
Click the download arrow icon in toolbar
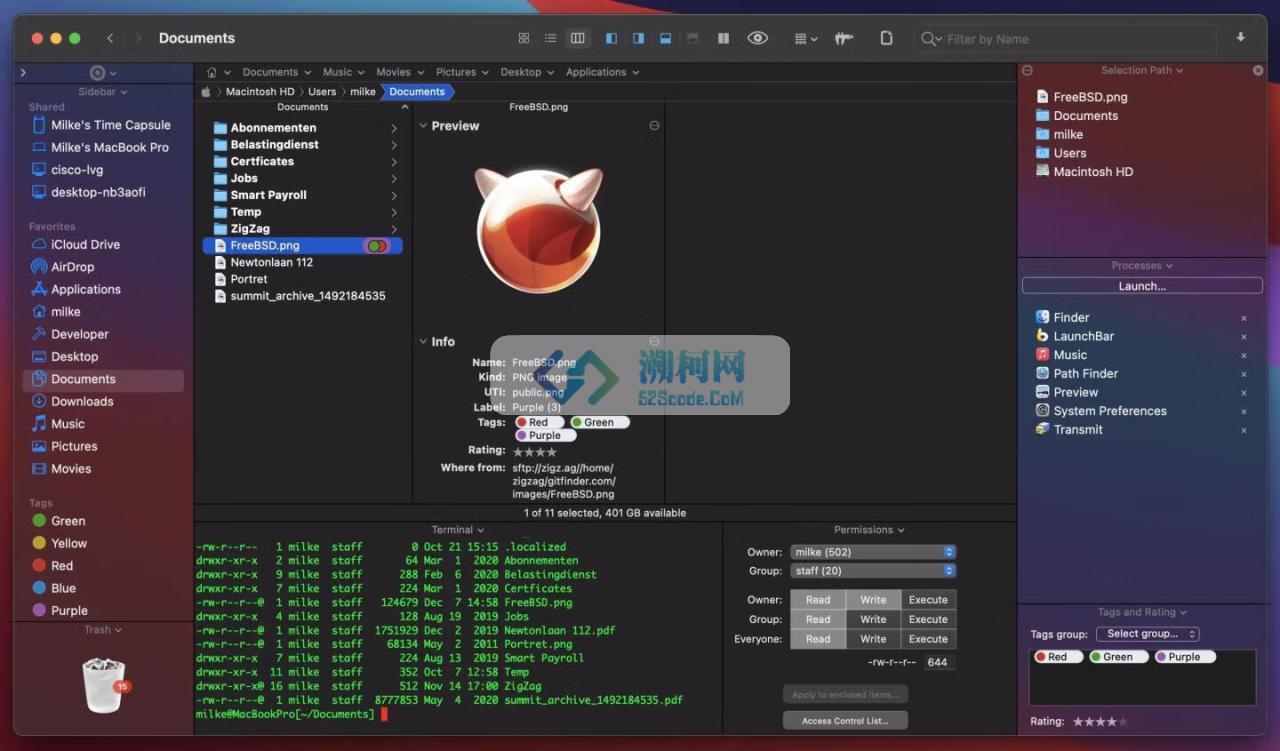click(x=1241, y=38)
